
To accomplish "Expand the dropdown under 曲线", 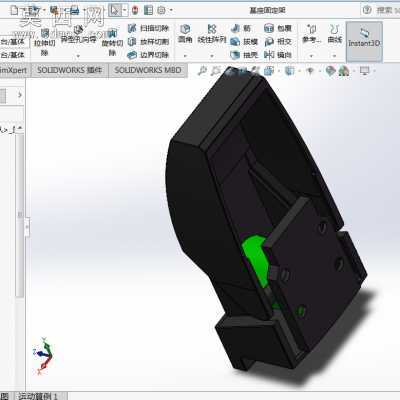I will pyautogui.click(x=335, y=56).
